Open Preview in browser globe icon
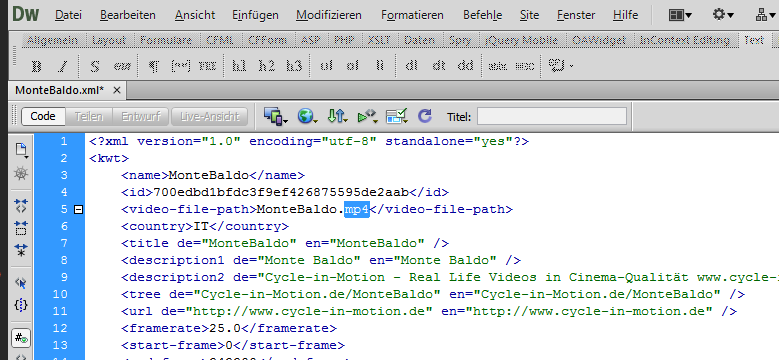 (308, 116)
